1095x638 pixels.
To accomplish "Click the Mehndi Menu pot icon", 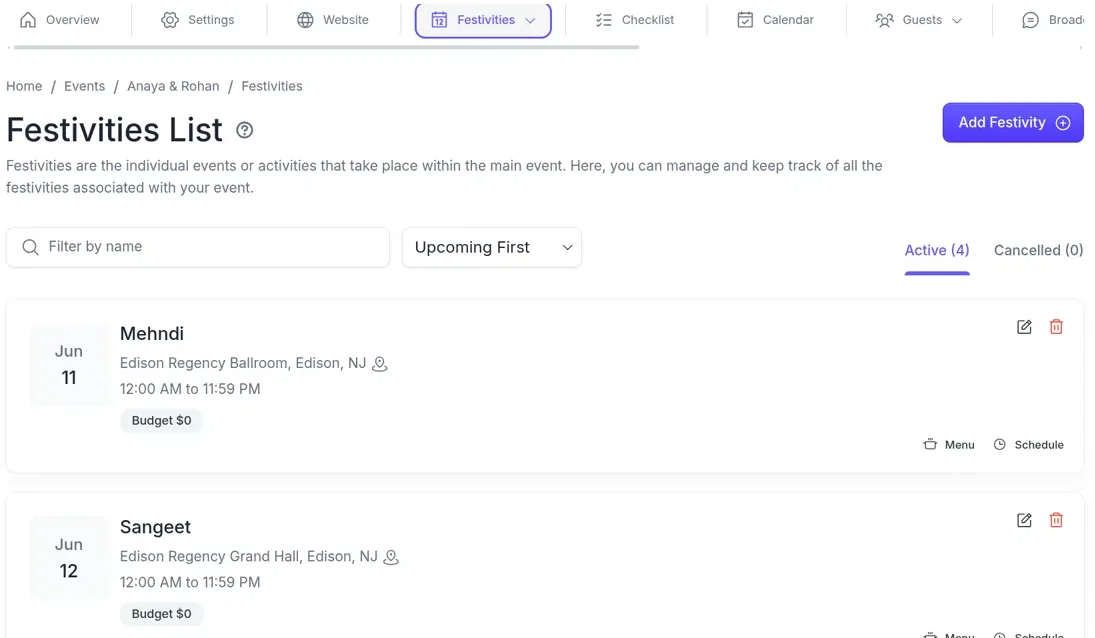I will click(929, 445).
